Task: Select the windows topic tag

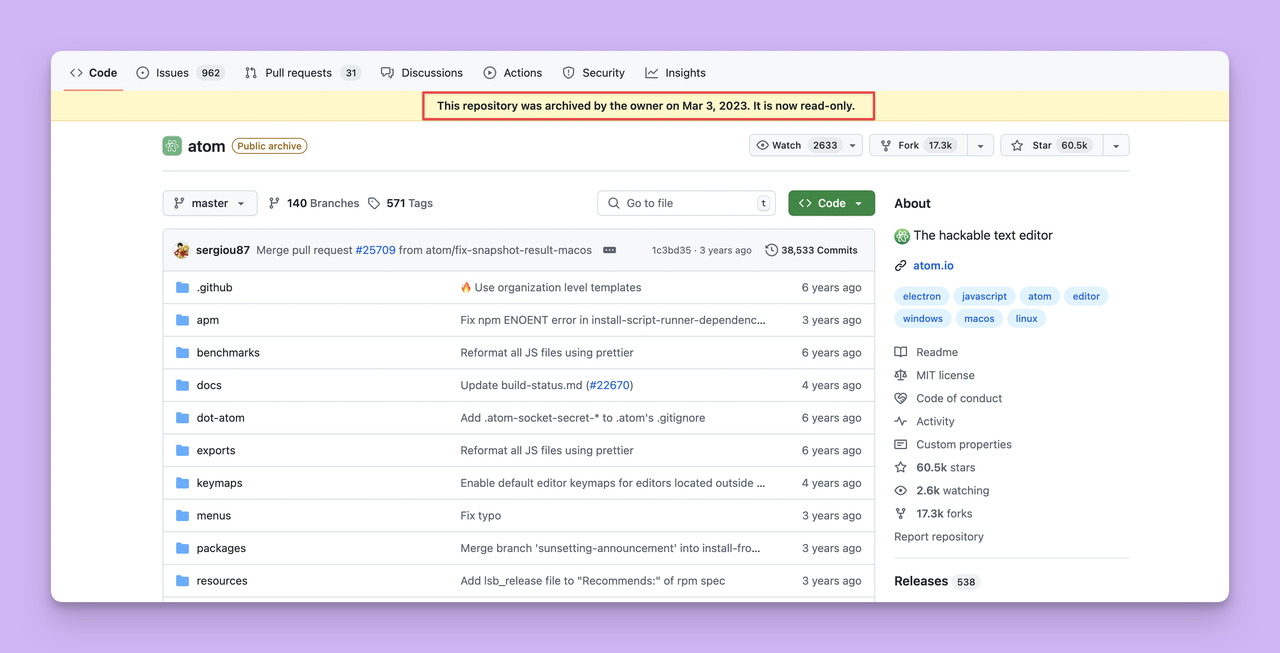Action: (923, 319)
